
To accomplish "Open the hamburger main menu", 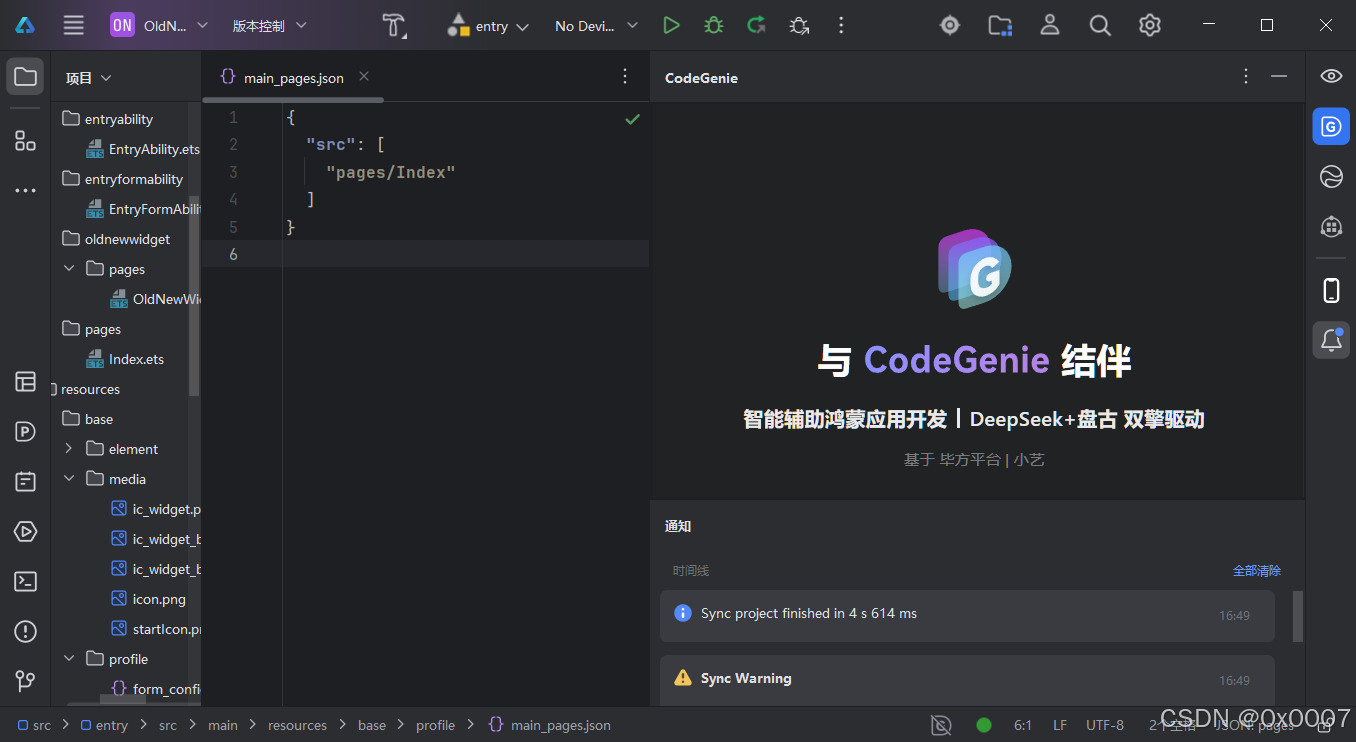I will [73, 26].
